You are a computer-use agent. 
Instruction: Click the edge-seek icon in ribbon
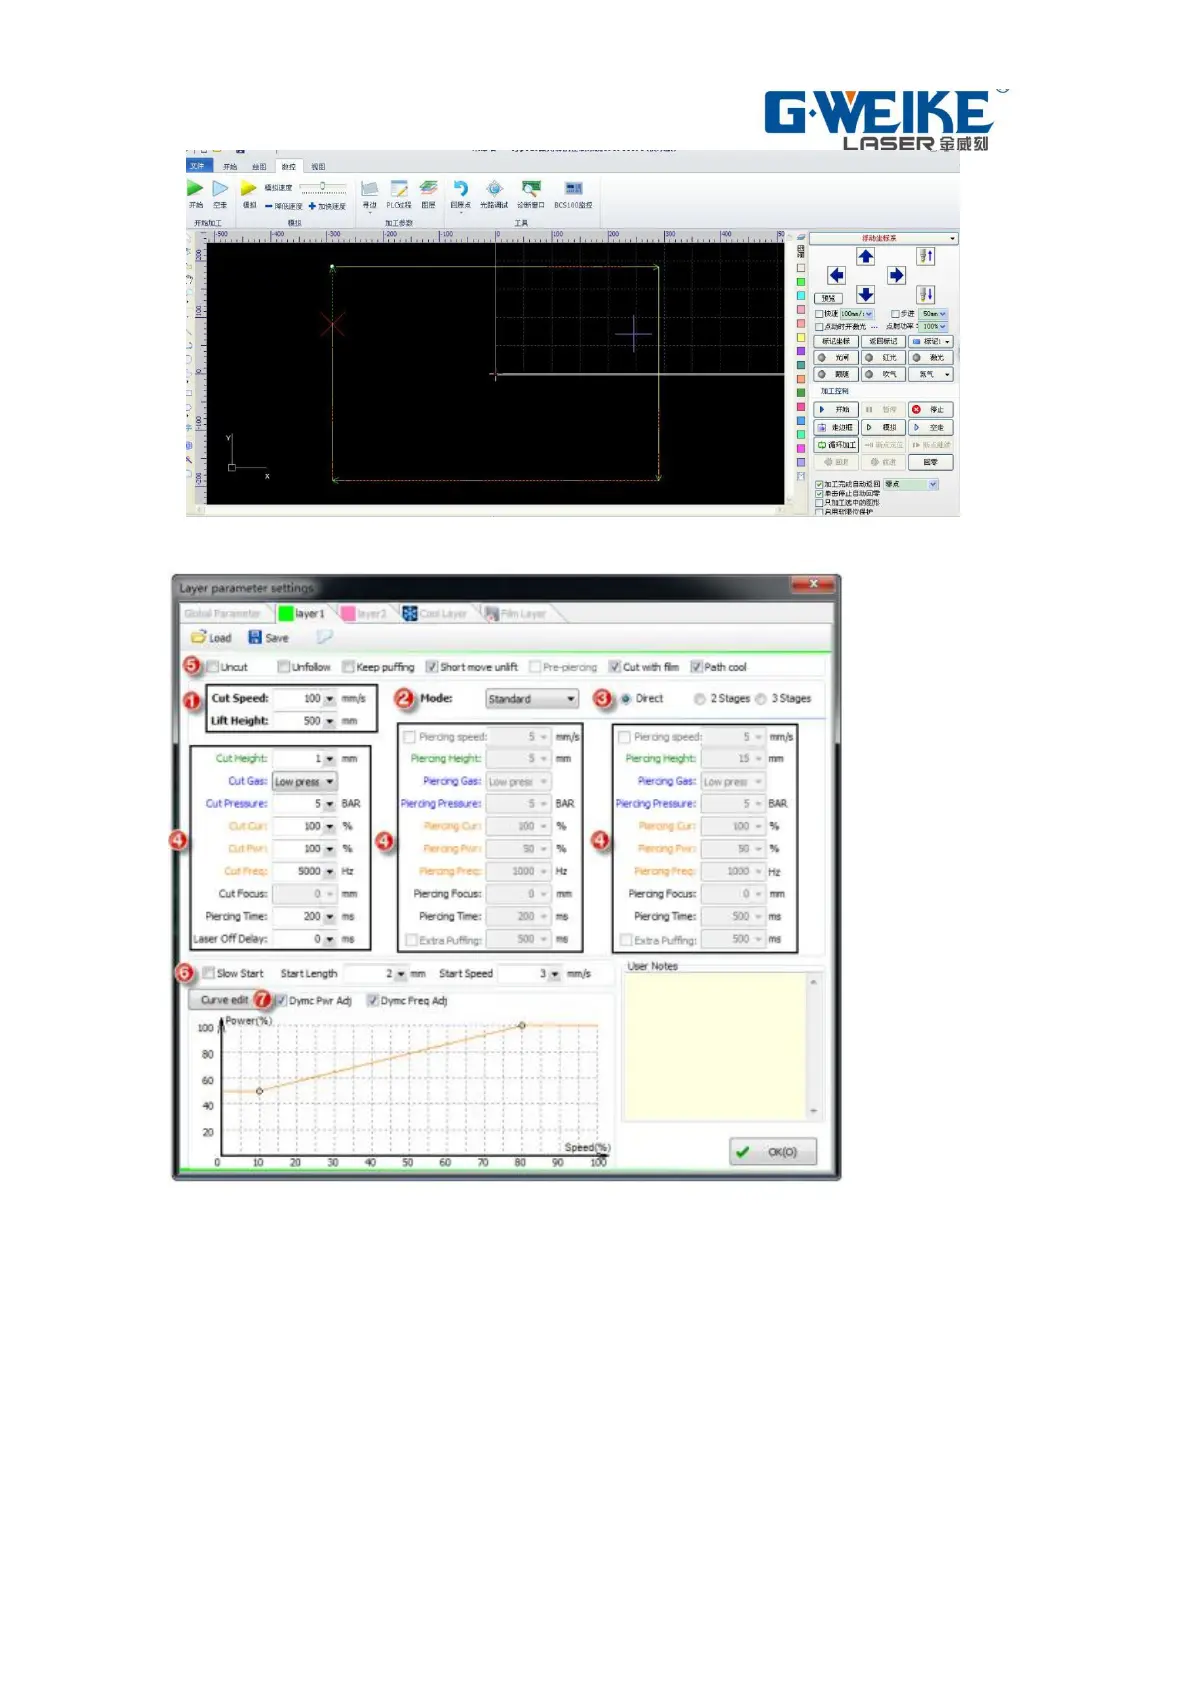tap(369, 188)
